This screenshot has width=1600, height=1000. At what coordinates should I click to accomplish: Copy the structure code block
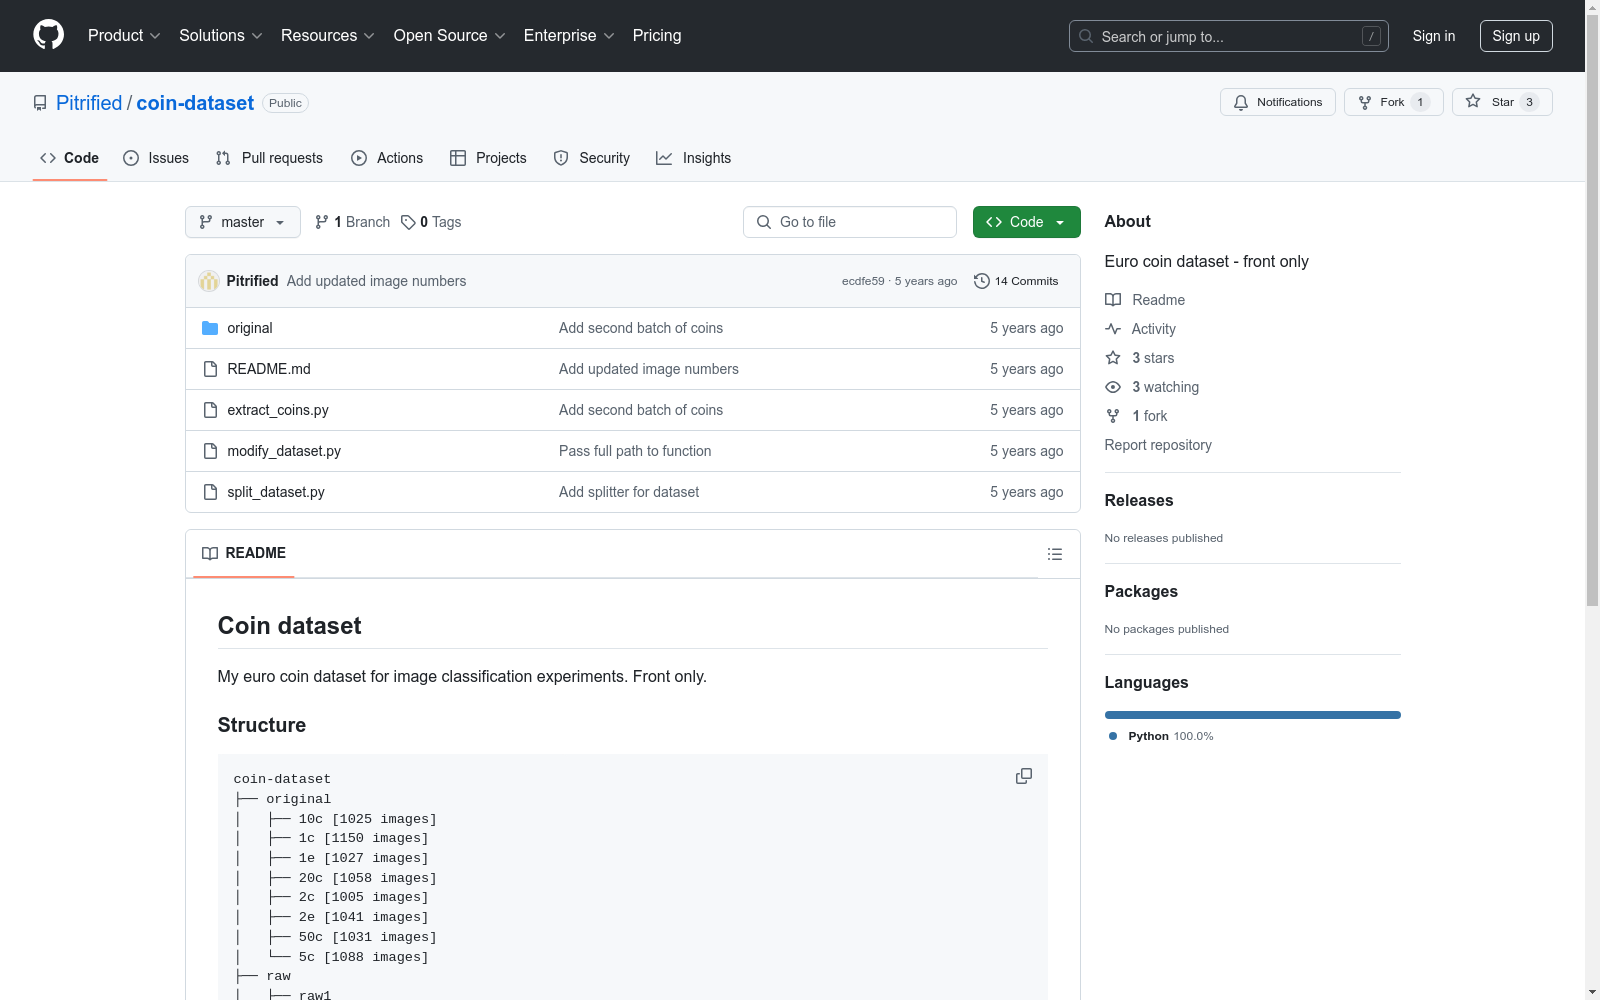coord(1024,776)
